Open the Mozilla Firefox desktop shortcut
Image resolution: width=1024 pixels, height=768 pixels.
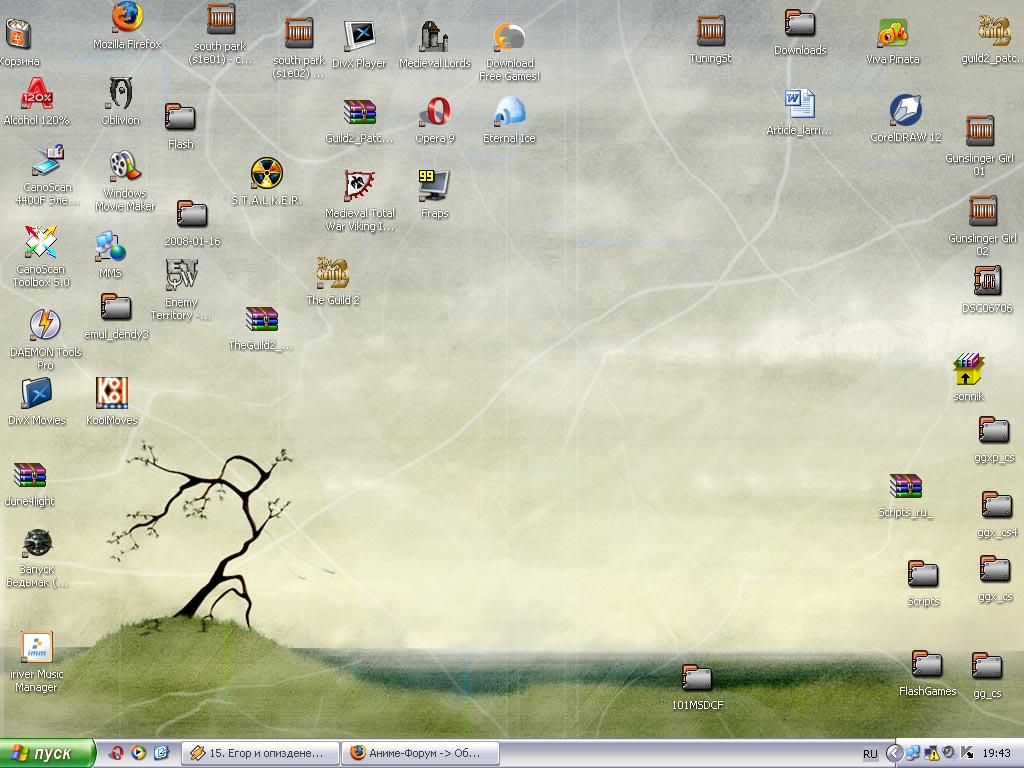tap(127, 18)
